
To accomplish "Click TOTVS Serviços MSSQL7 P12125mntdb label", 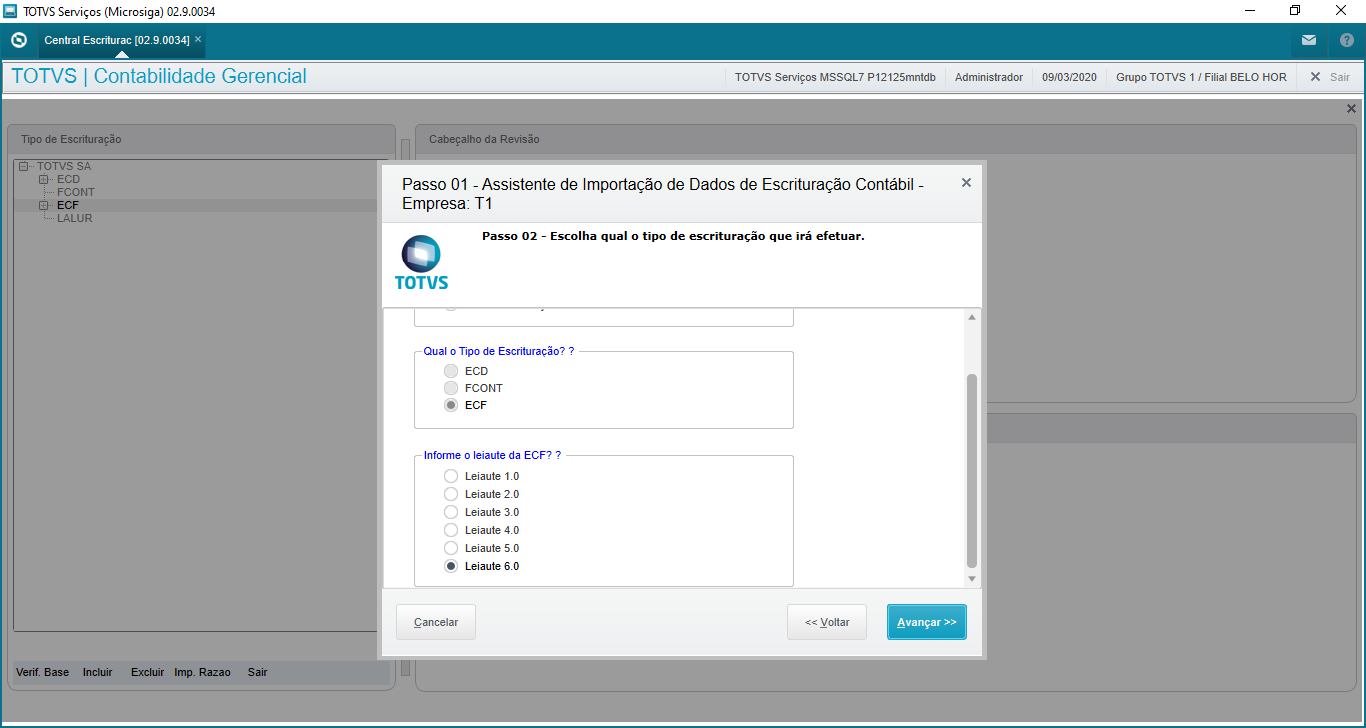I will [x=835, y=77].
